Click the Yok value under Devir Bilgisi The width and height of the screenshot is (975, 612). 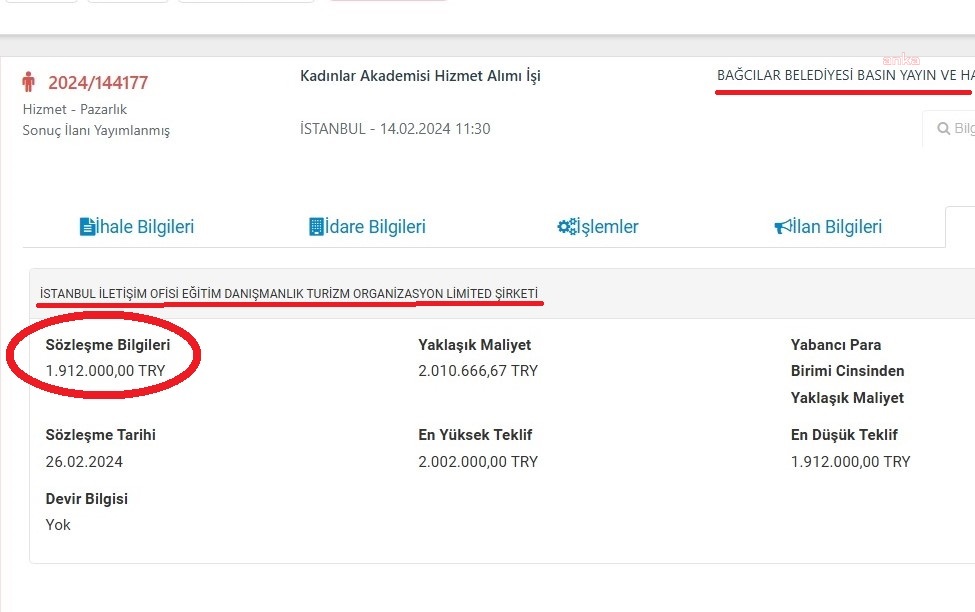(x=58, y=525)
